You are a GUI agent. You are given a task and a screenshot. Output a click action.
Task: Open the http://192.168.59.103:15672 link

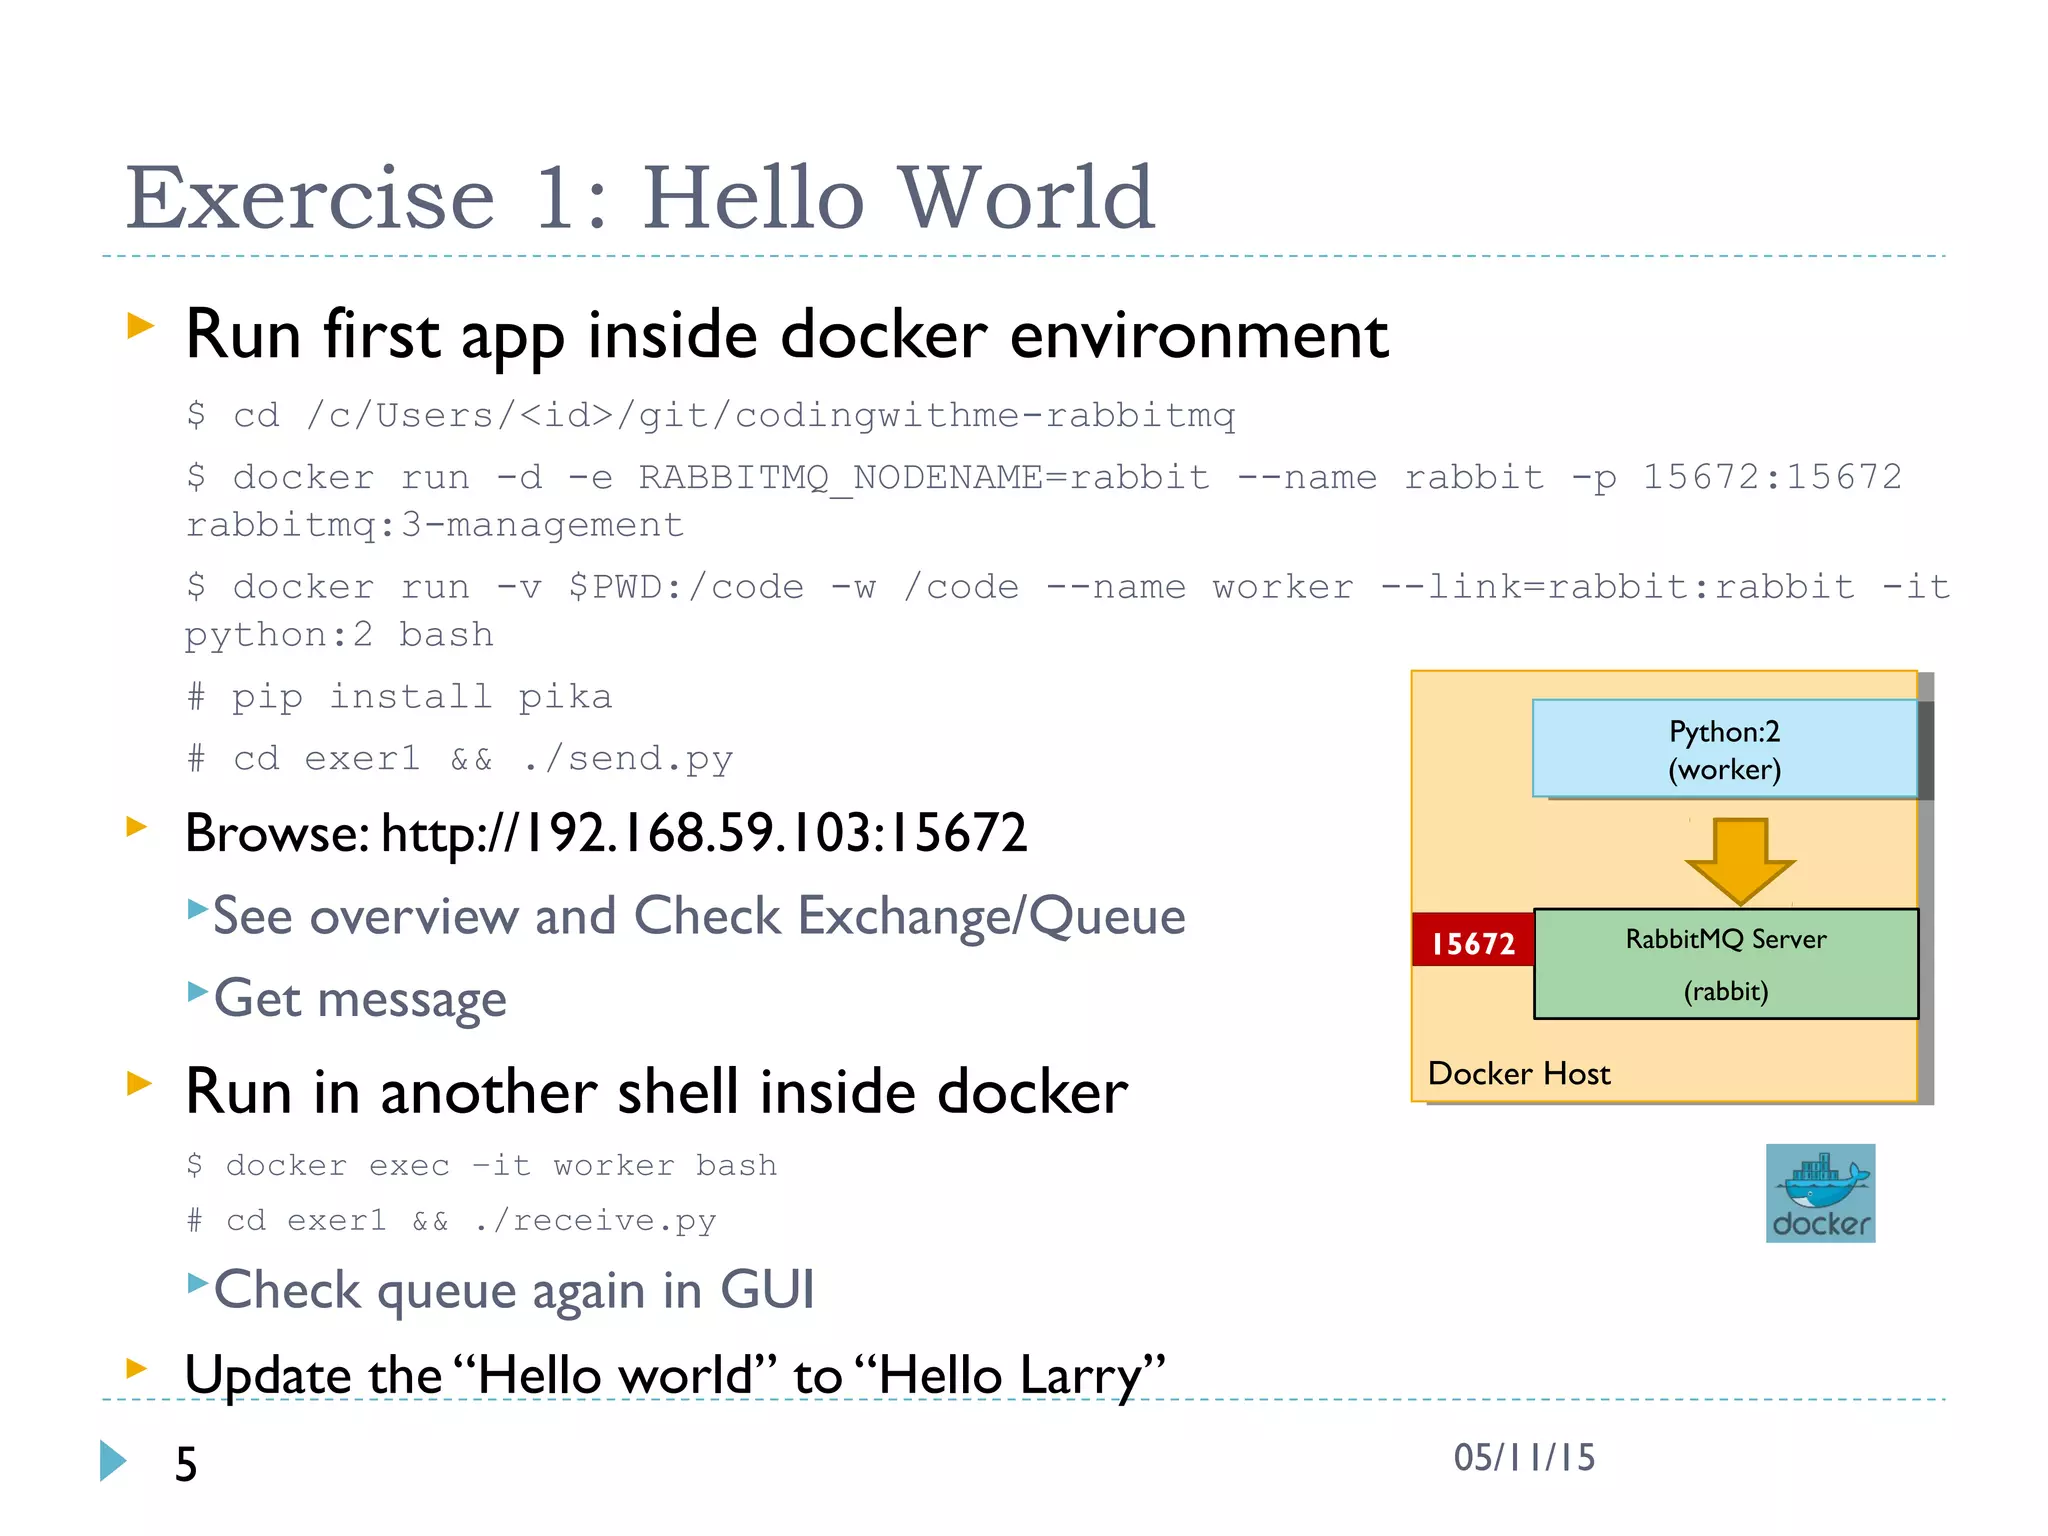pyautogui.click(x=704, y=833)
